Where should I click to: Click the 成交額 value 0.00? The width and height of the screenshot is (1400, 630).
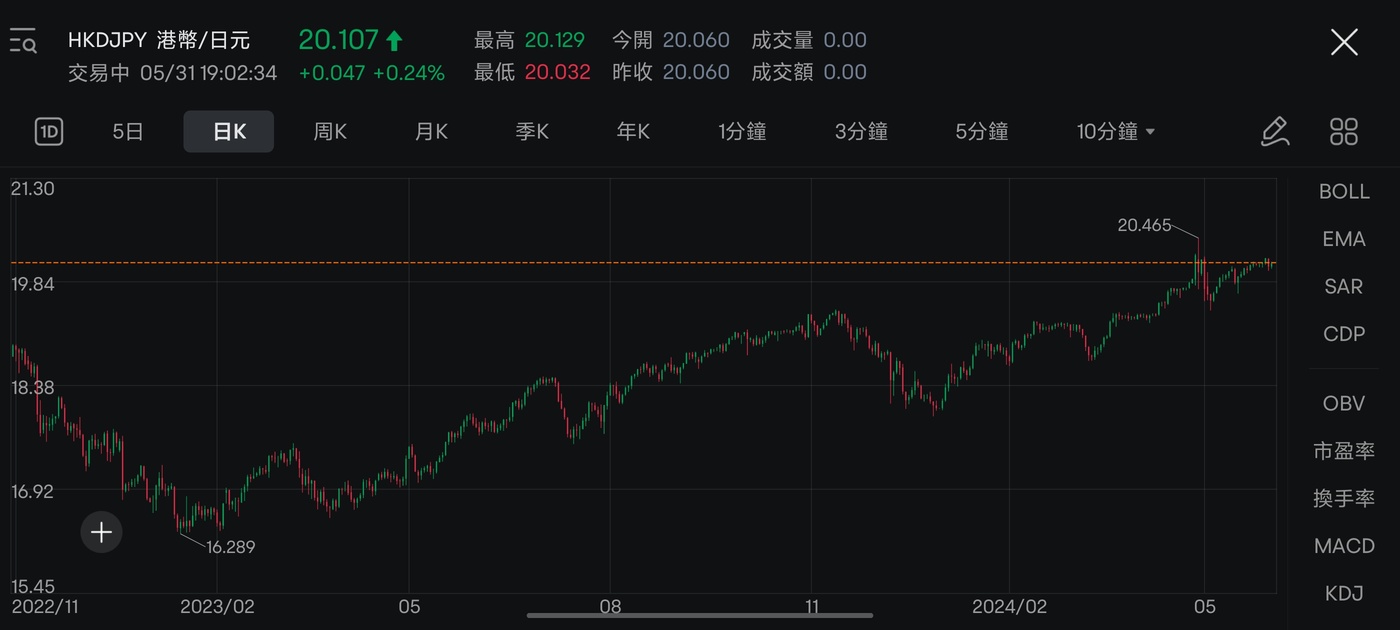pos(845,72)
